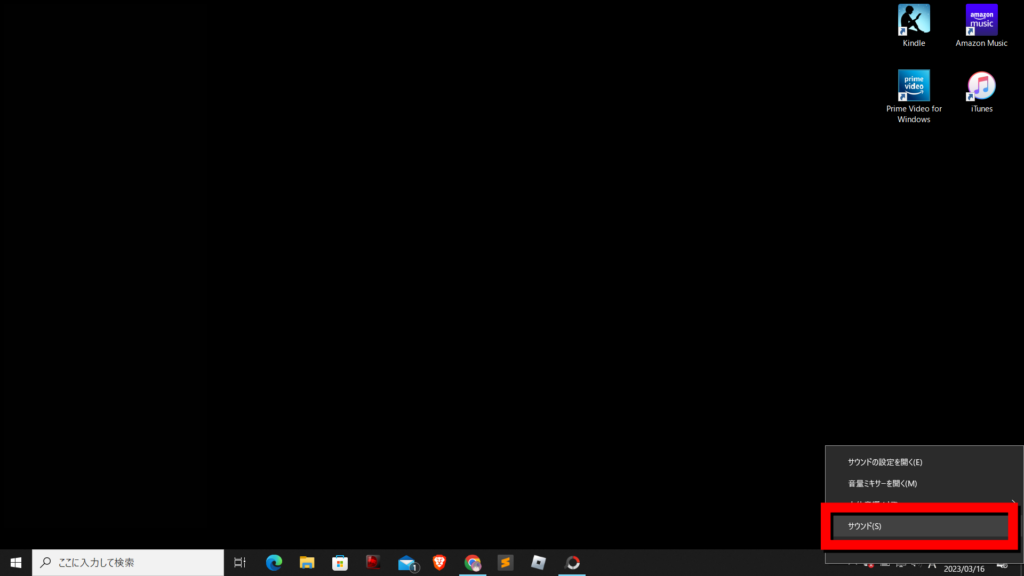
Task: Launch Amazon Music from the desktop
Action: point(981,26)
